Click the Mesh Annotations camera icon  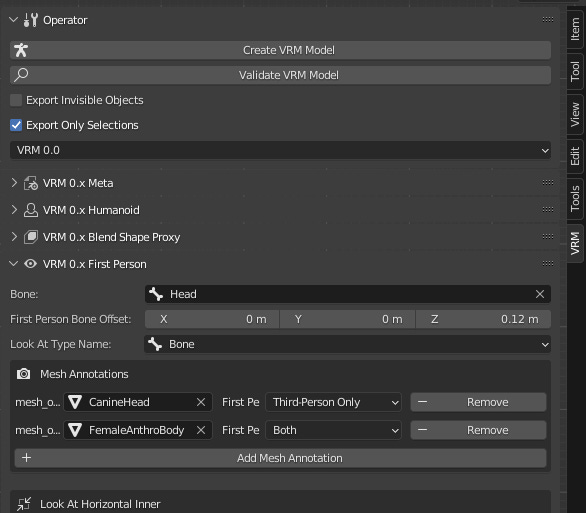coord(24,374)
